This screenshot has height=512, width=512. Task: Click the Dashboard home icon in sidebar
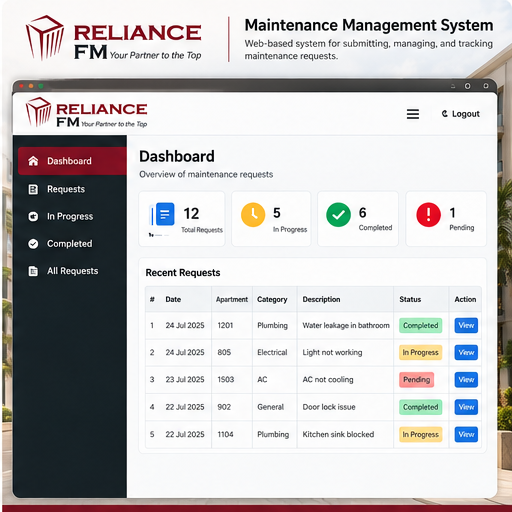point(33,161)
